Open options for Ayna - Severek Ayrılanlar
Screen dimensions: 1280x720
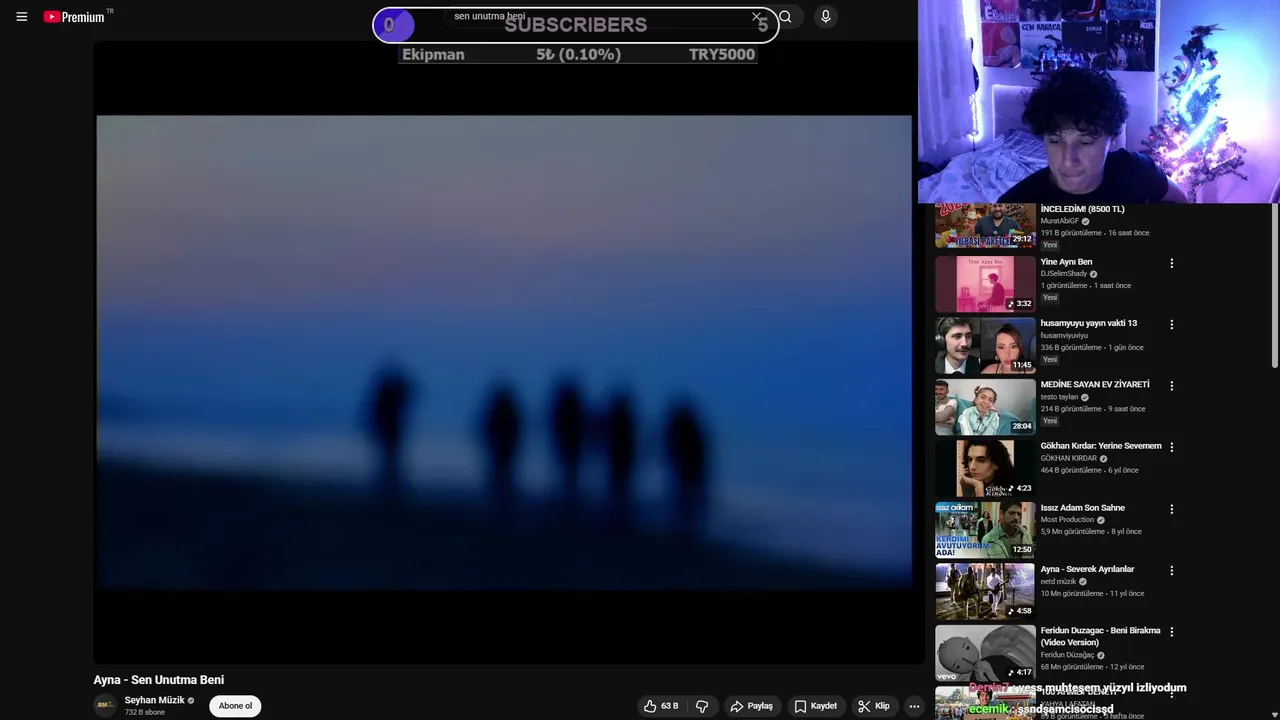1172,570
